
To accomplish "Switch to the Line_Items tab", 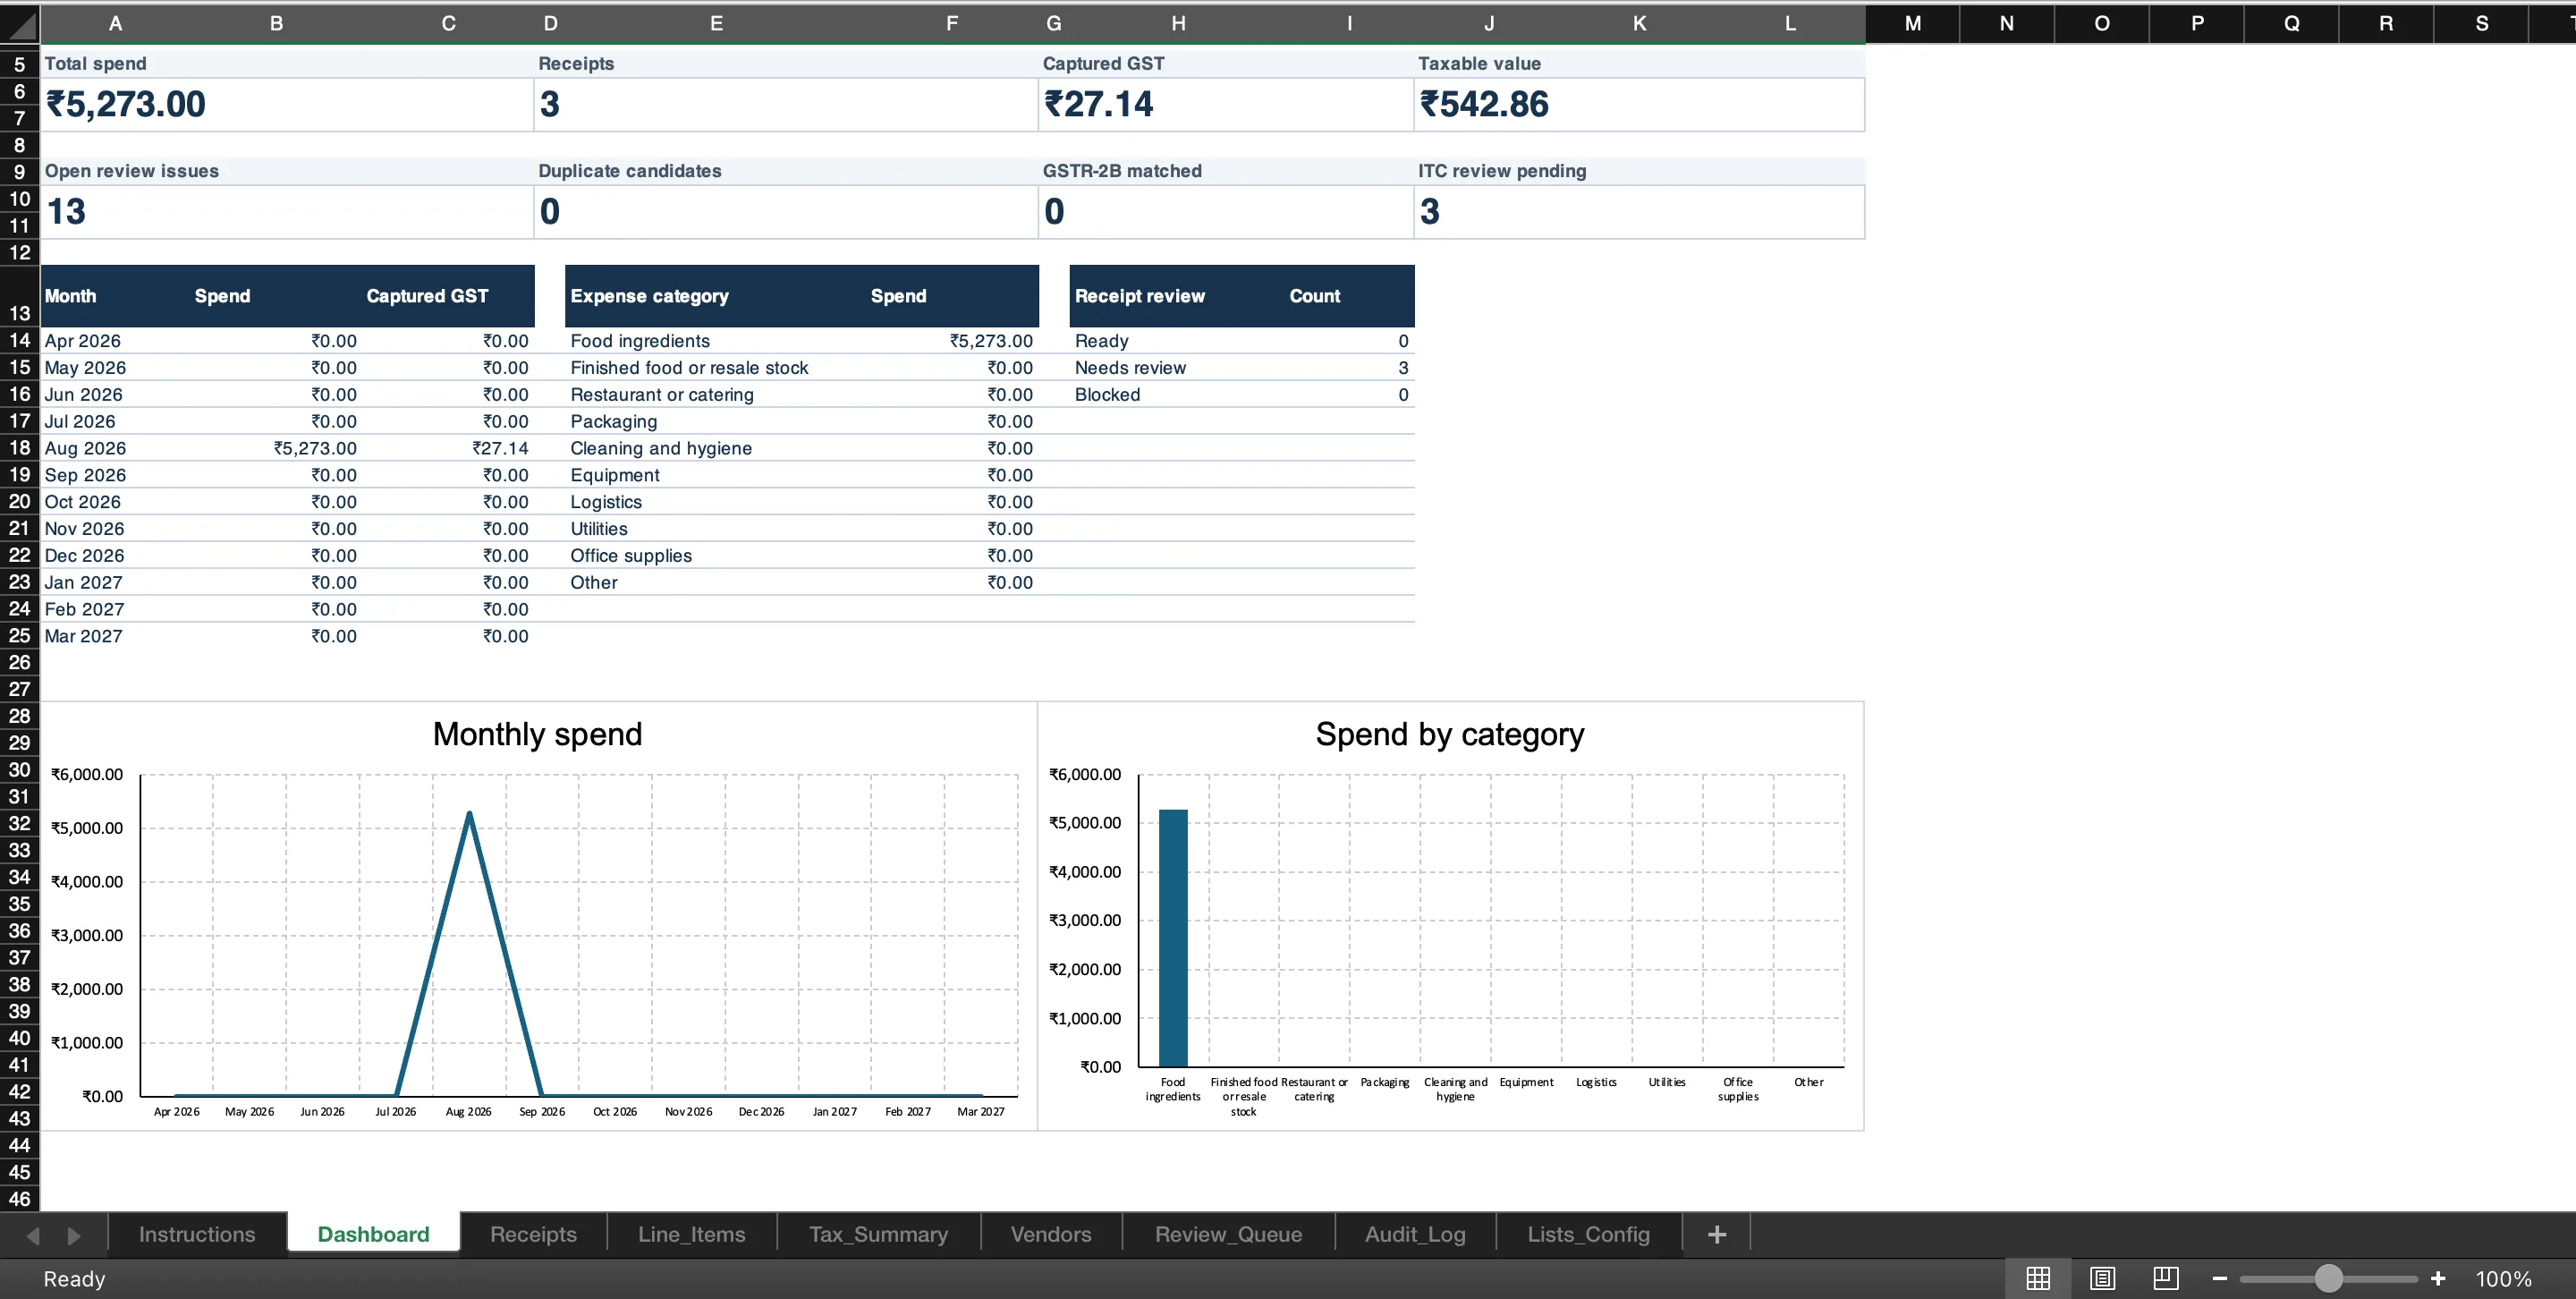I will click(692, 1234).
